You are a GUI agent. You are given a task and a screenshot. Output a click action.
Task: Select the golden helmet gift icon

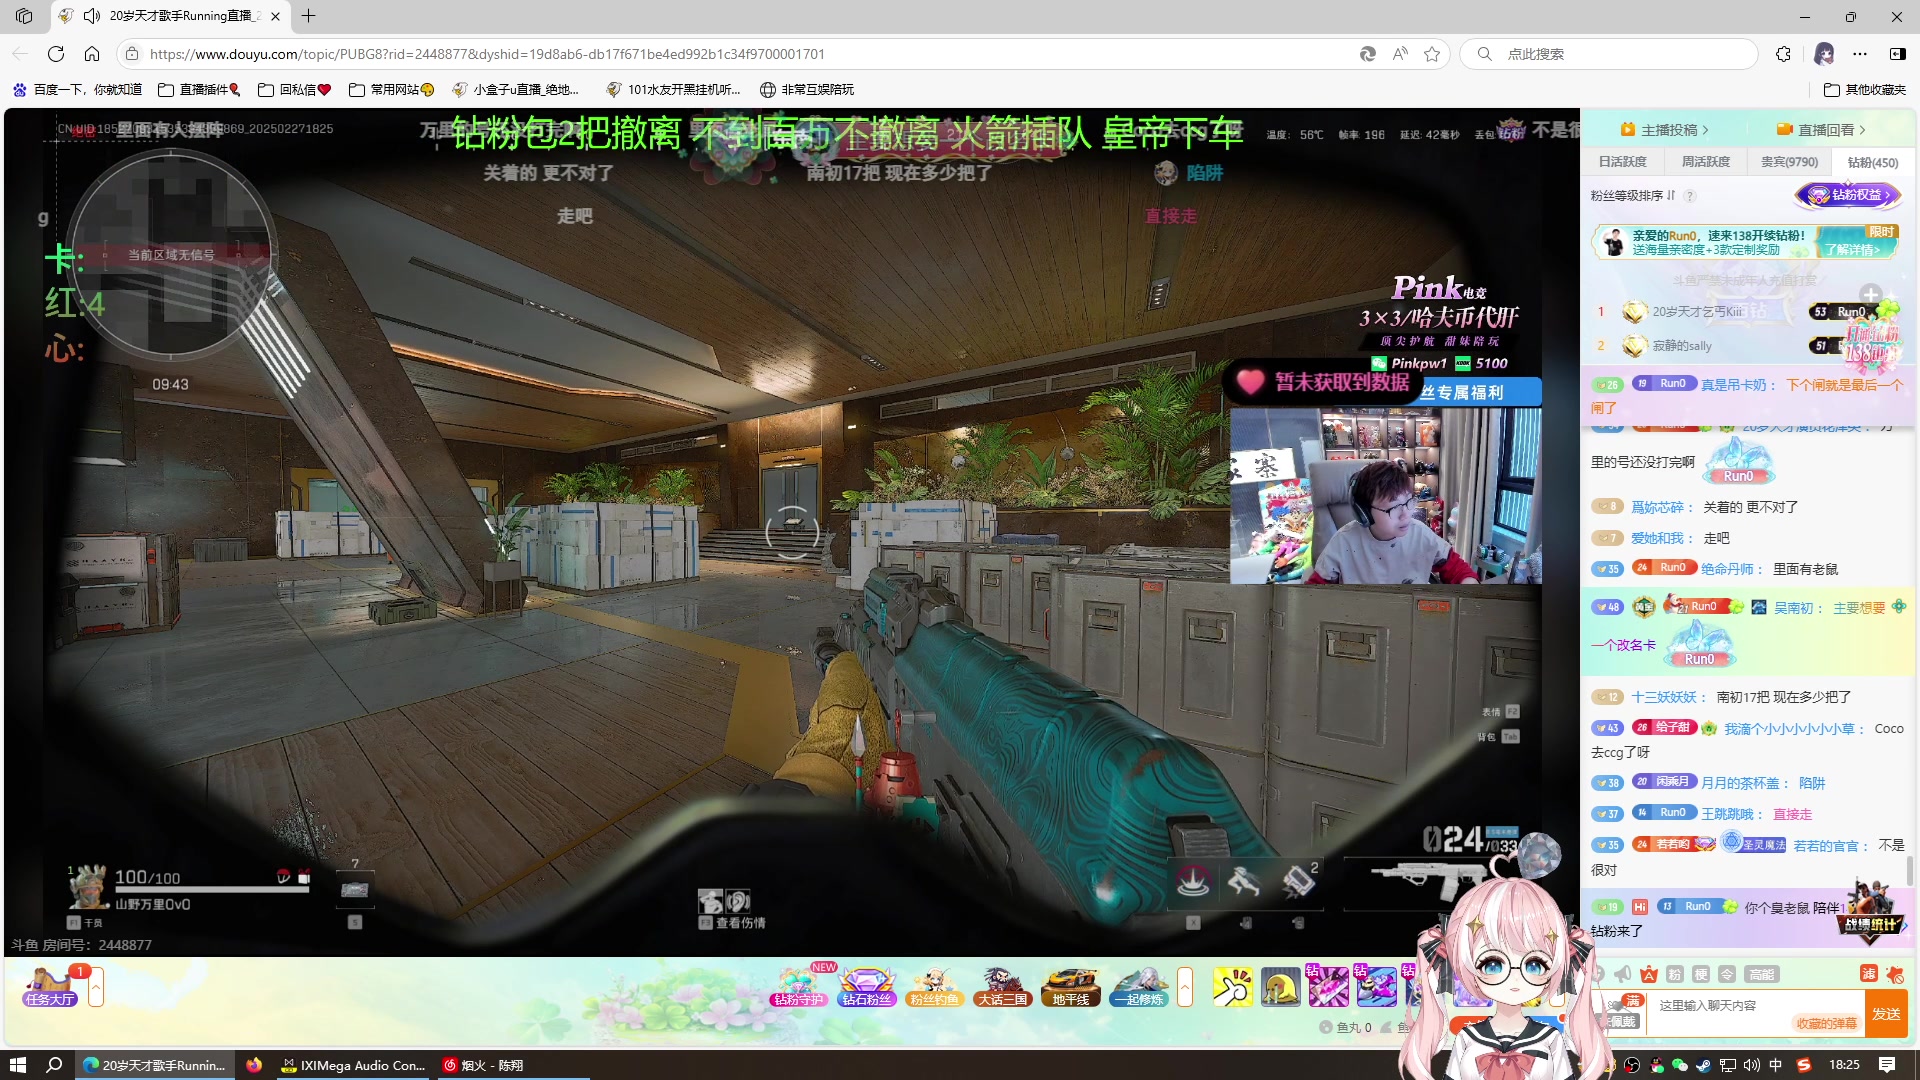click(x=1281, y=987)
